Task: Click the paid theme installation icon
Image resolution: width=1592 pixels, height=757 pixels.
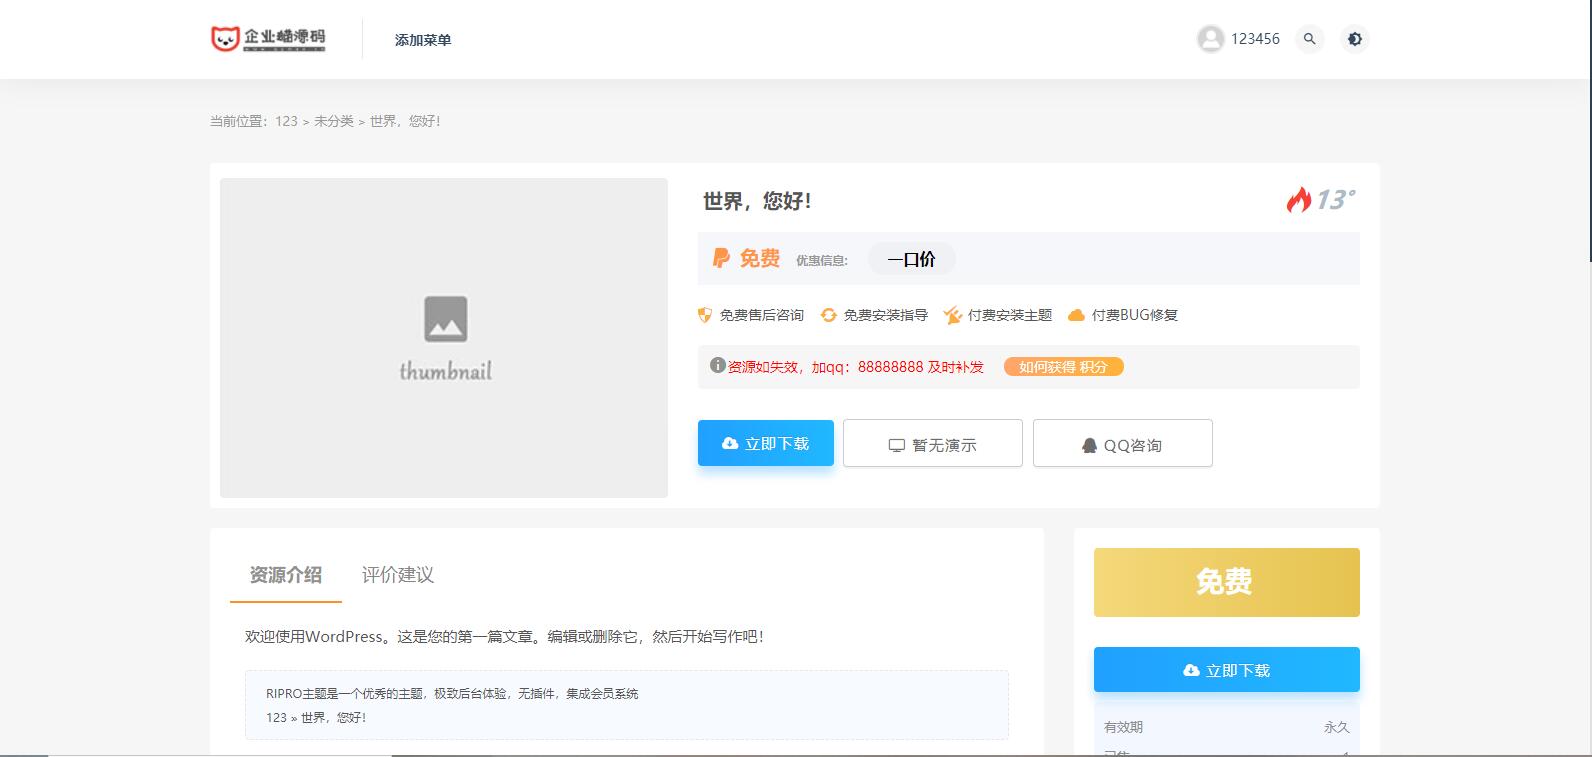Action: (x=952, y=315)
